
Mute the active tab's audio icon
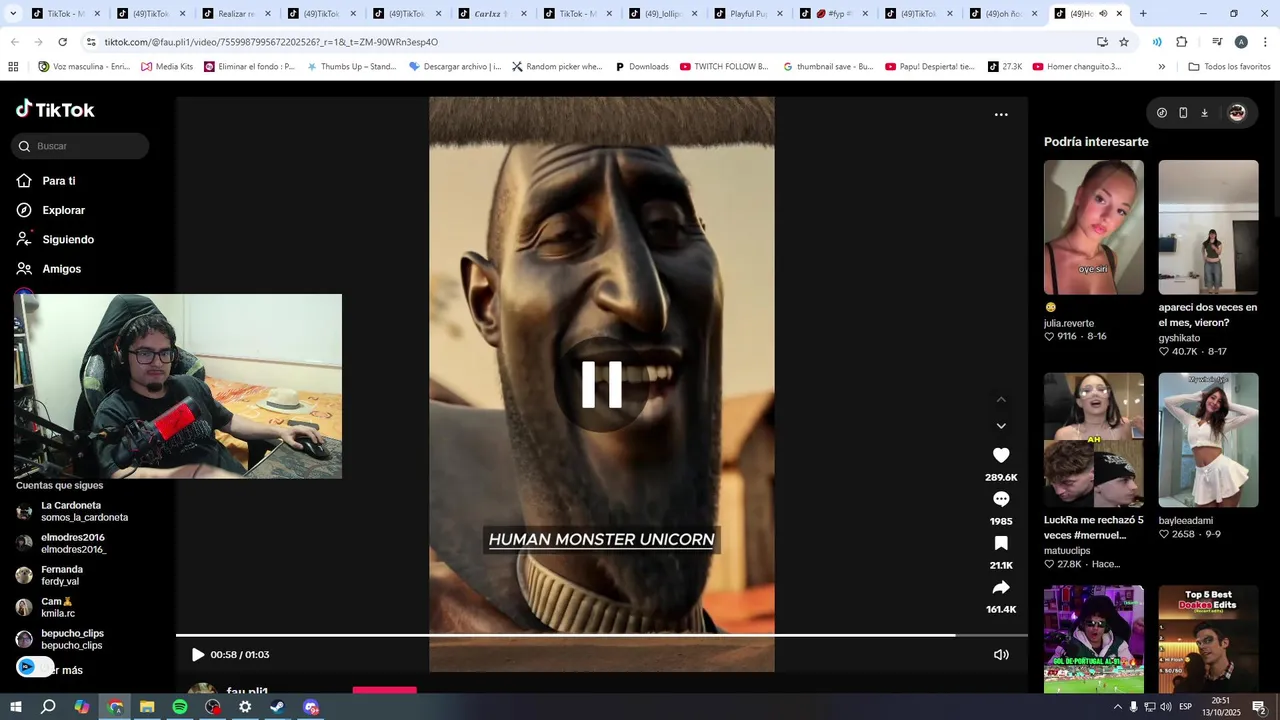click(x=1103, y=14)
